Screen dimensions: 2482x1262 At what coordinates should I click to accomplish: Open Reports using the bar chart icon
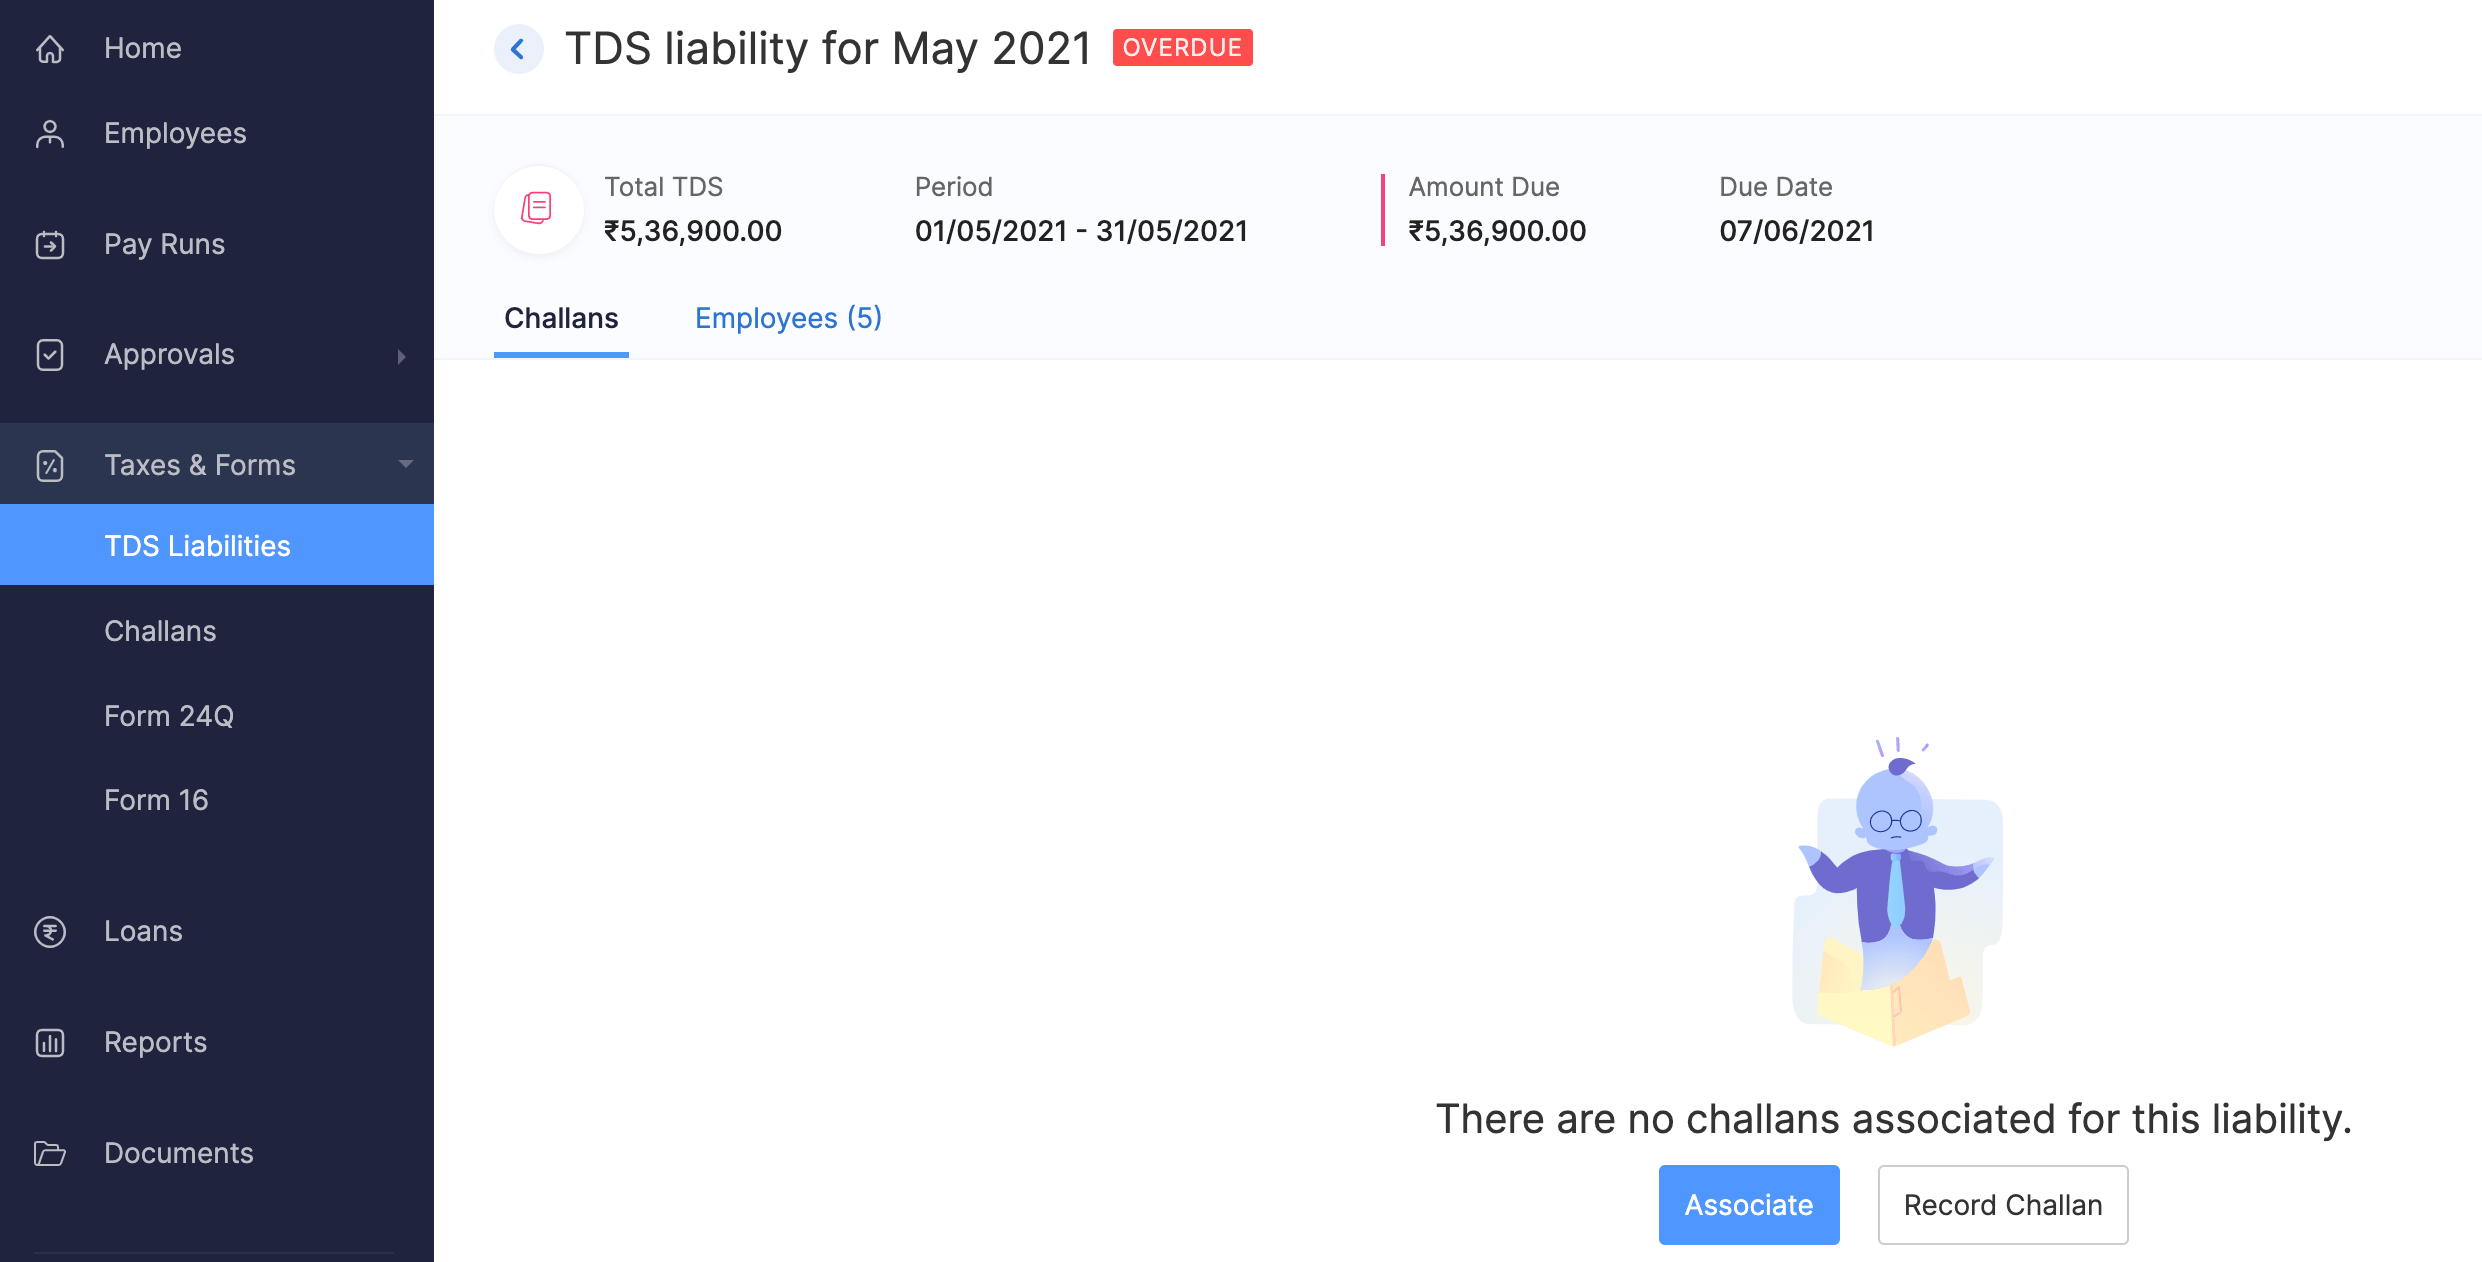50,1042
